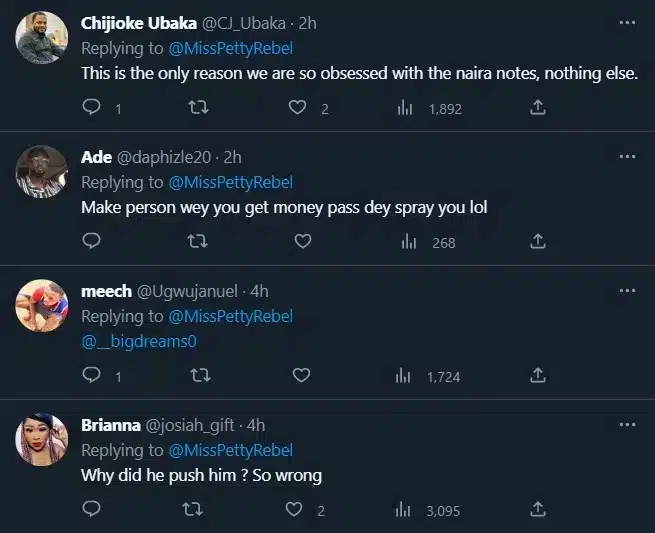Retweet meech's tweet
655x533 pixels.
pos(197,375)
